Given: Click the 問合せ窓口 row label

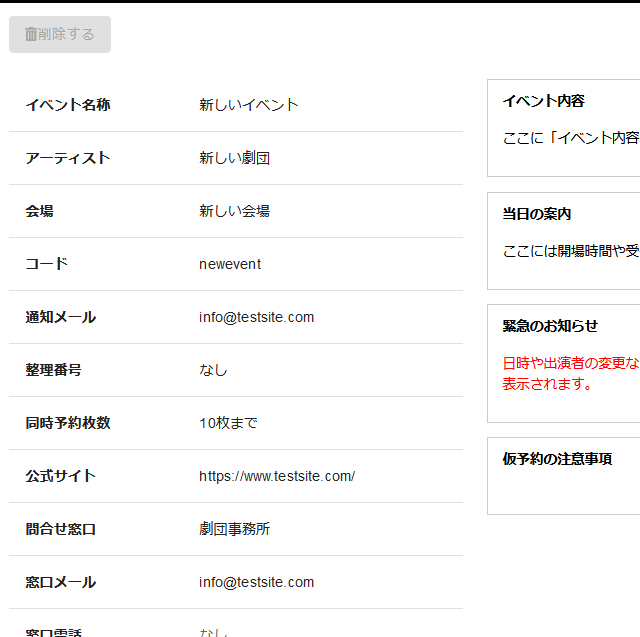Looking at the screenshot, I should [x=60, y=529].
